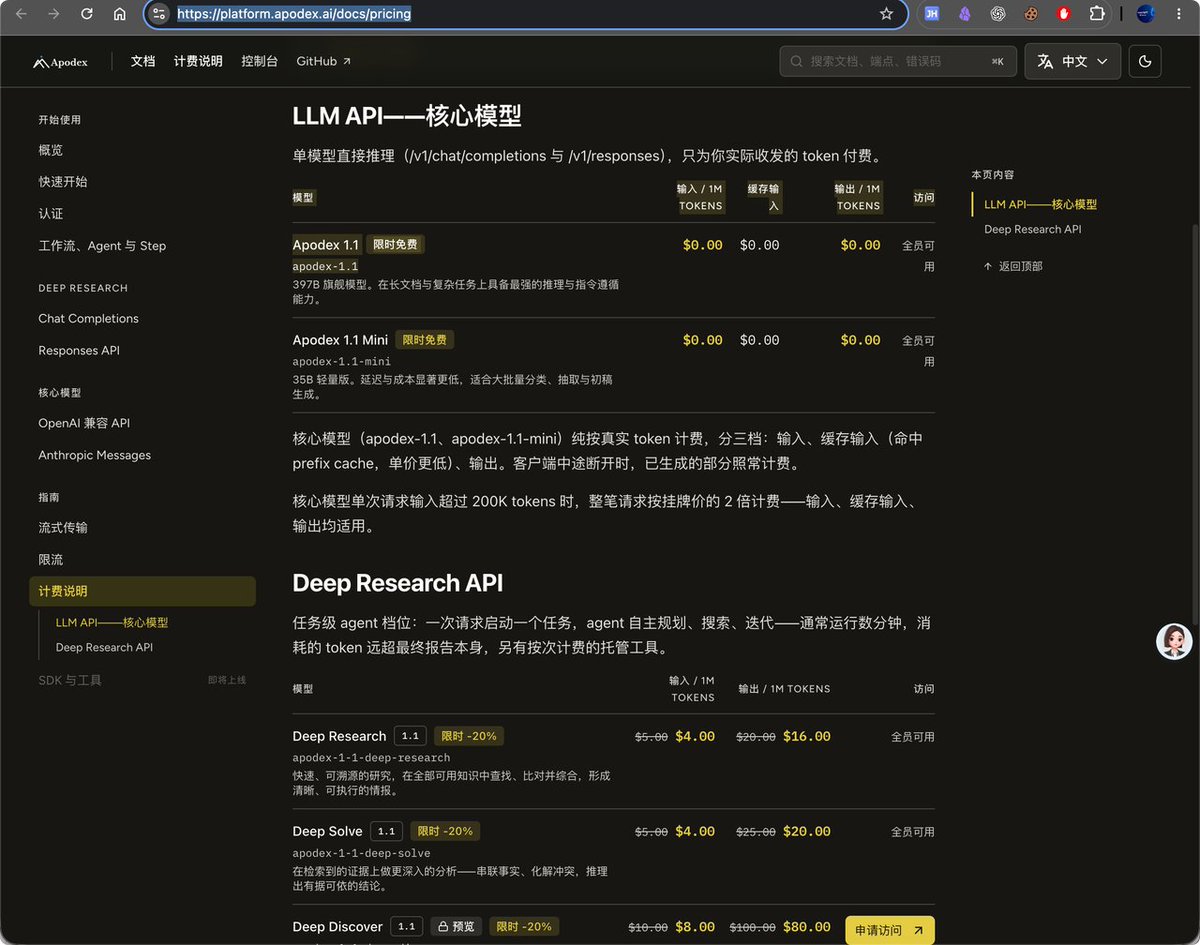Open Chat Completions in the sidebar
Viewport: 1200px width, 945px height.
click(88, 318)
